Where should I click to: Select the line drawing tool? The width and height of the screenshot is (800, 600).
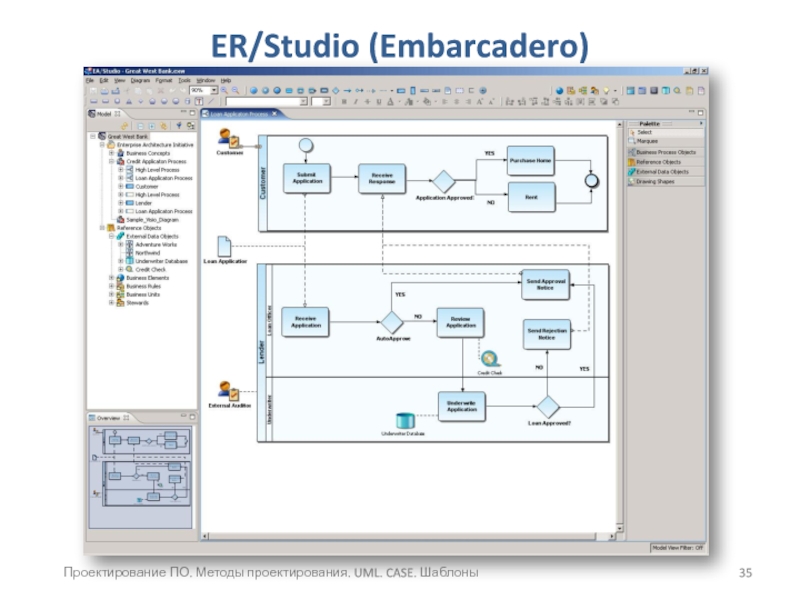[211, 102]
